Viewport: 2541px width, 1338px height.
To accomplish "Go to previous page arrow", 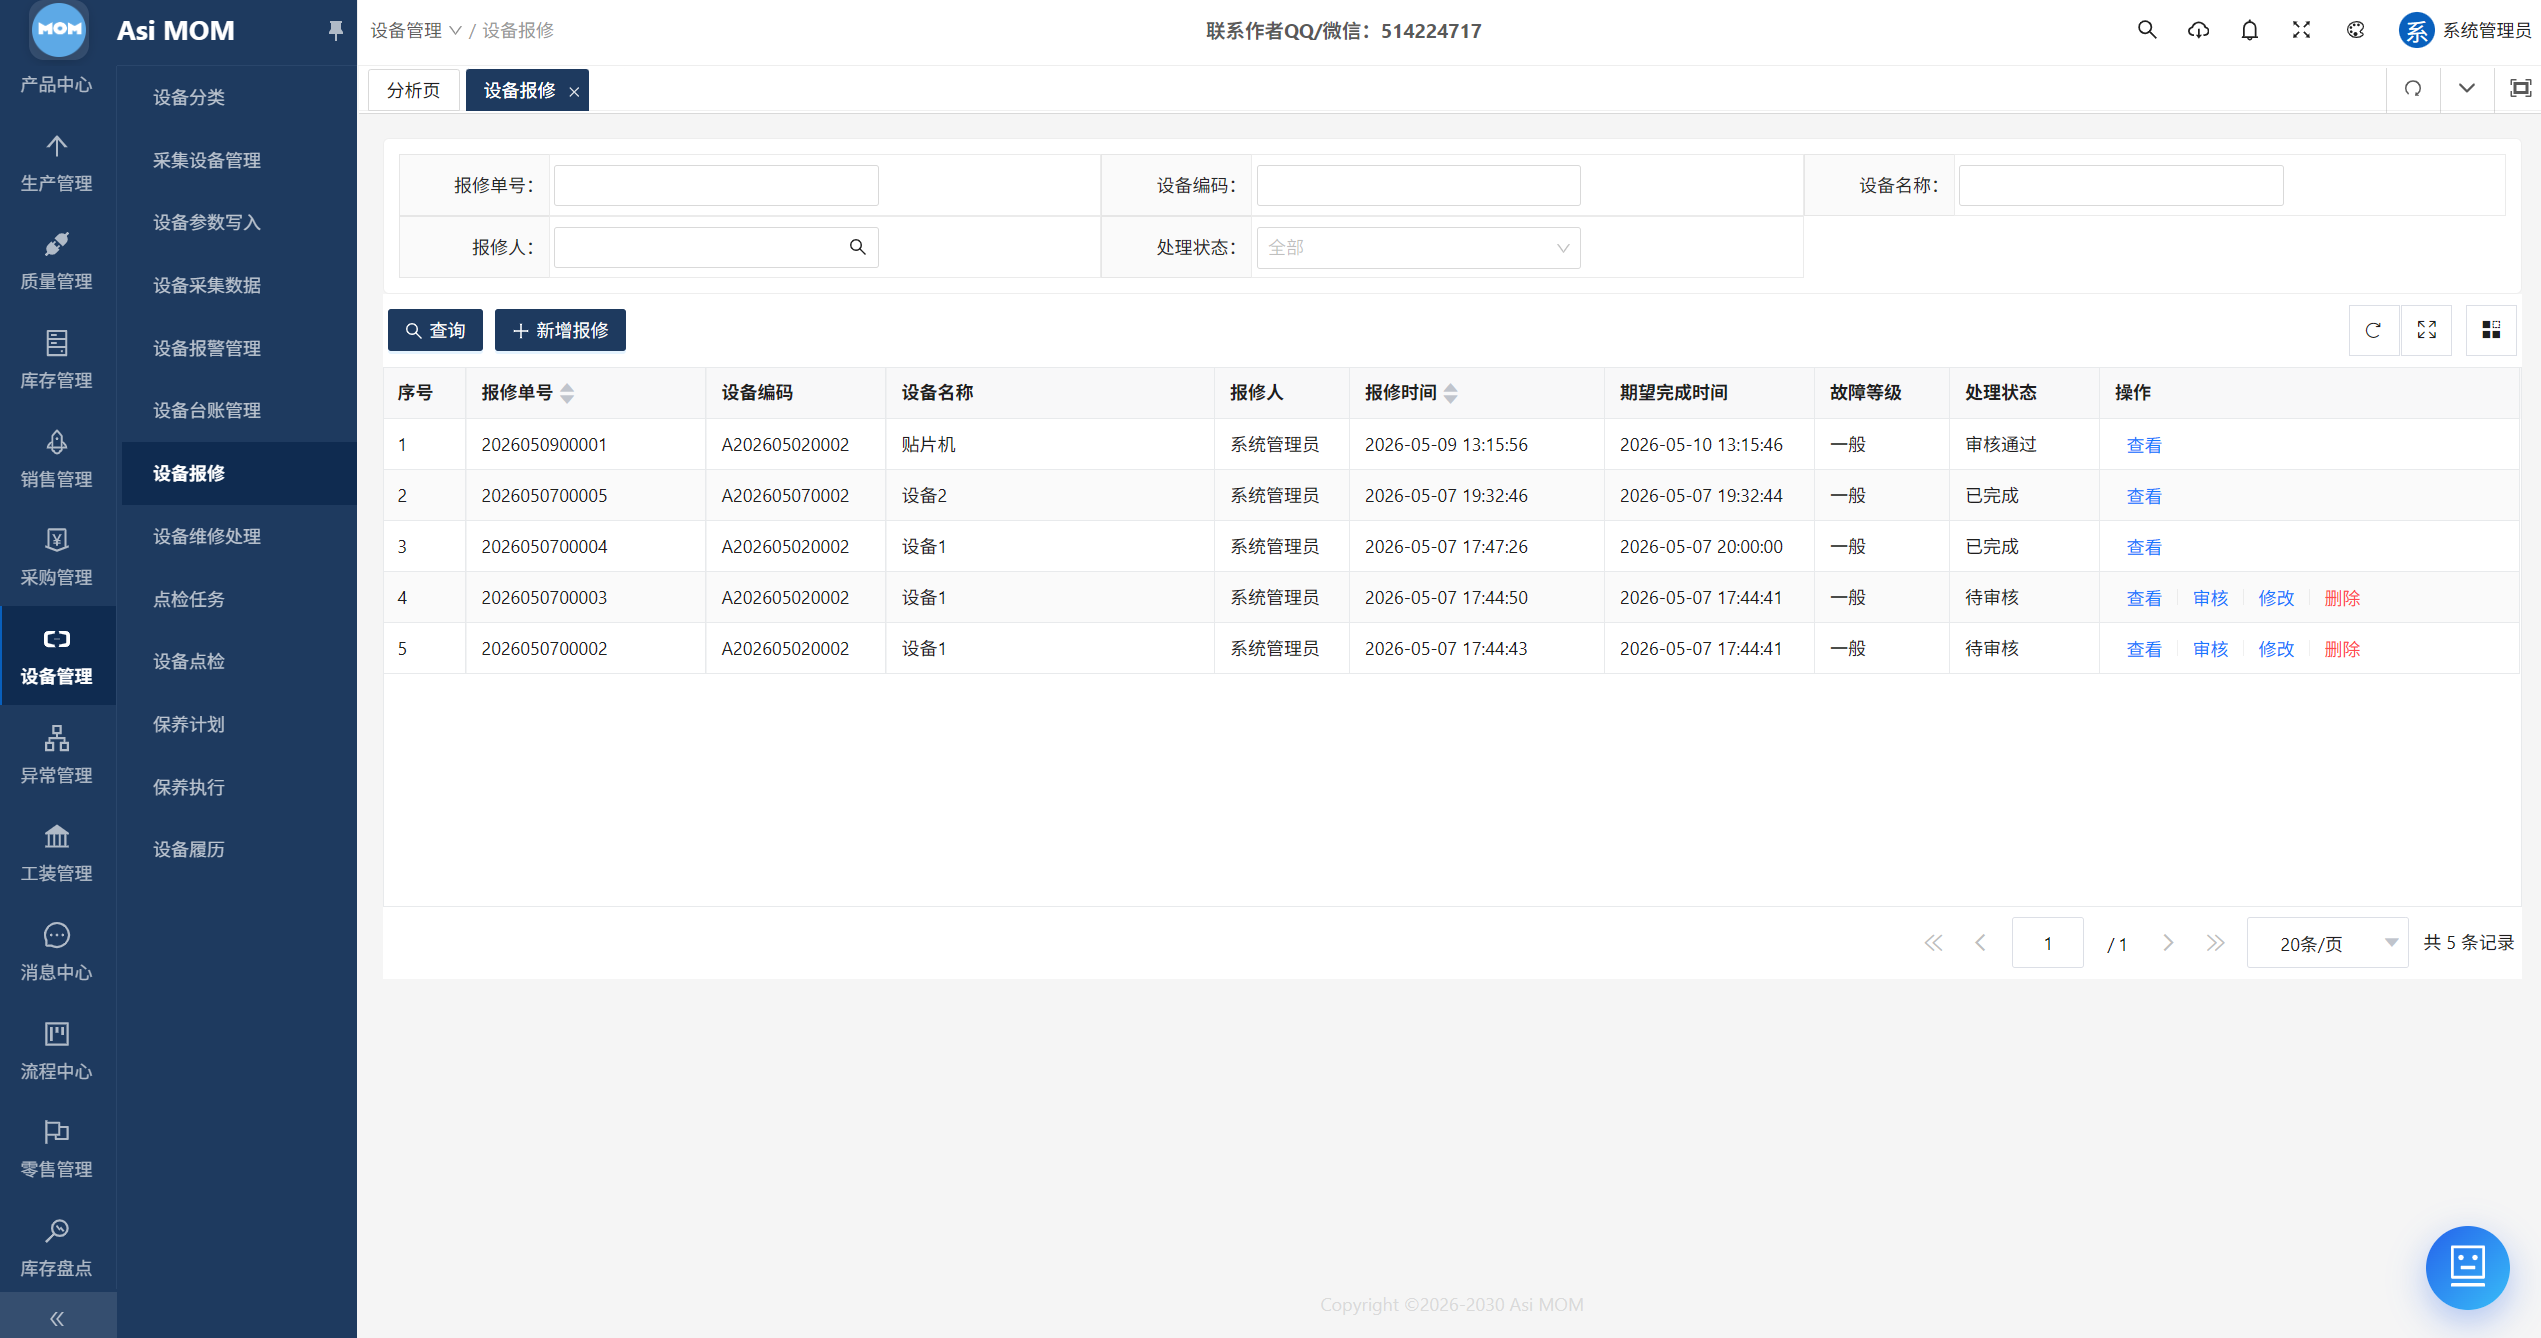I will point(1980,943).
